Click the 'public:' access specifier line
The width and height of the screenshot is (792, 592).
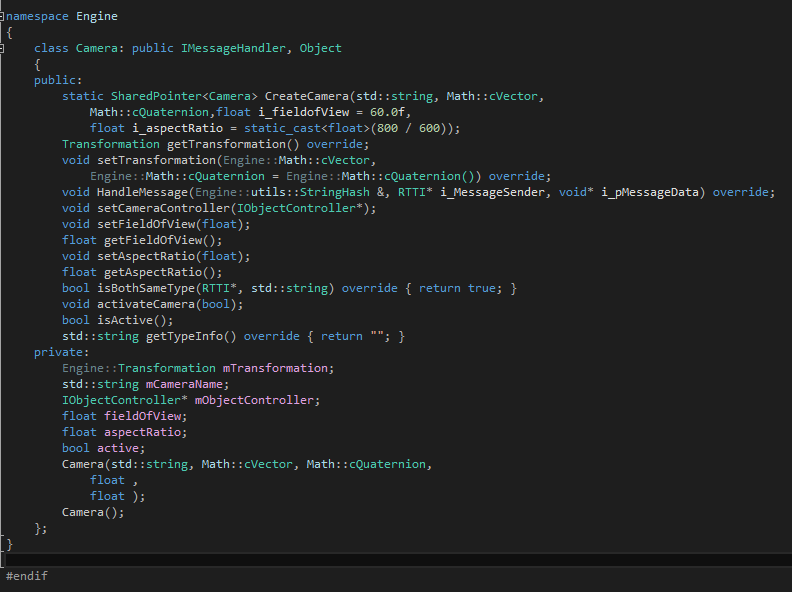click(x=58, y=80)
